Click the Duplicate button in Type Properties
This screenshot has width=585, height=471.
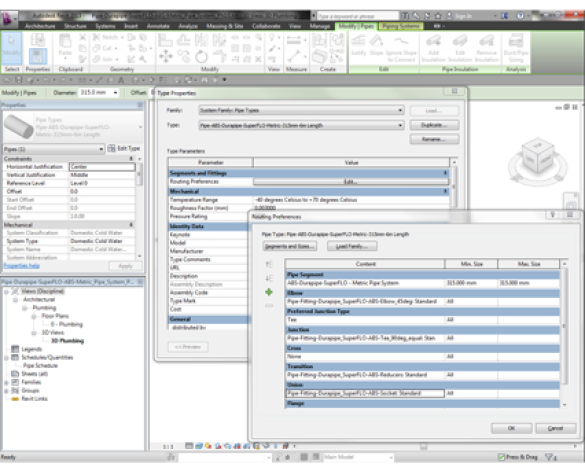coord(434,125)
